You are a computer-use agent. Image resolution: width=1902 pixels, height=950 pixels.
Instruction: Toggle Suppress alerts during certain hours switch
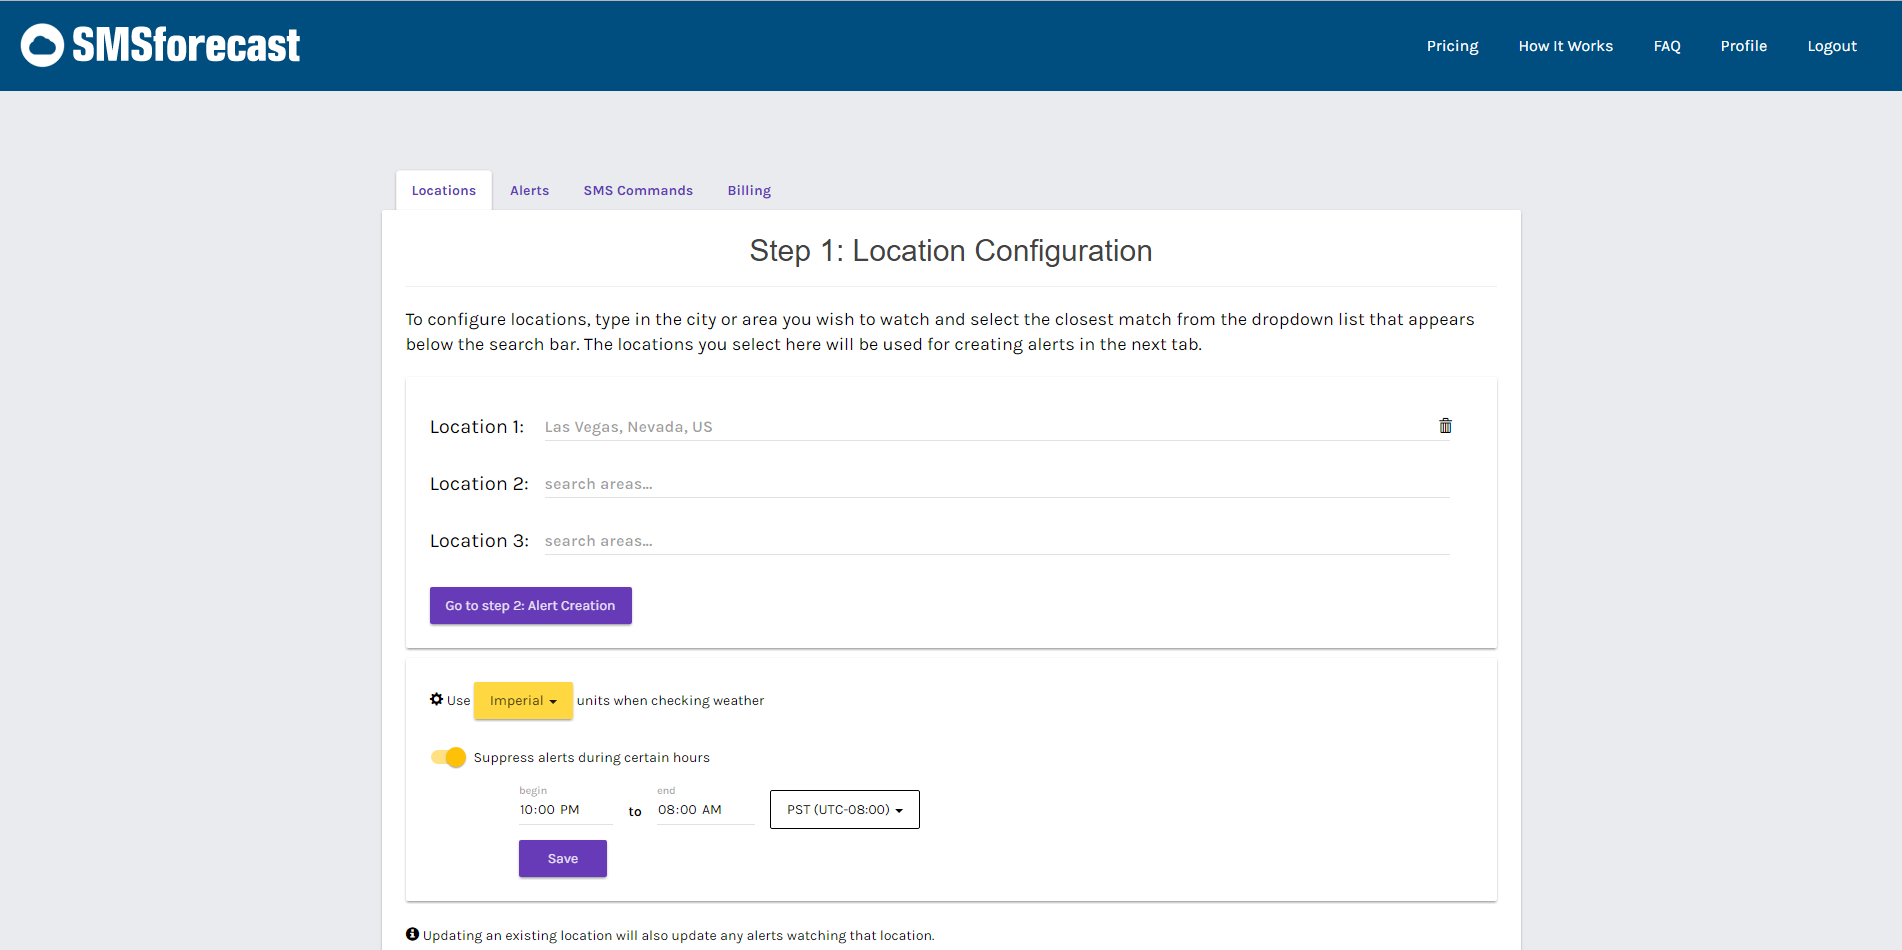click(448, 757)
